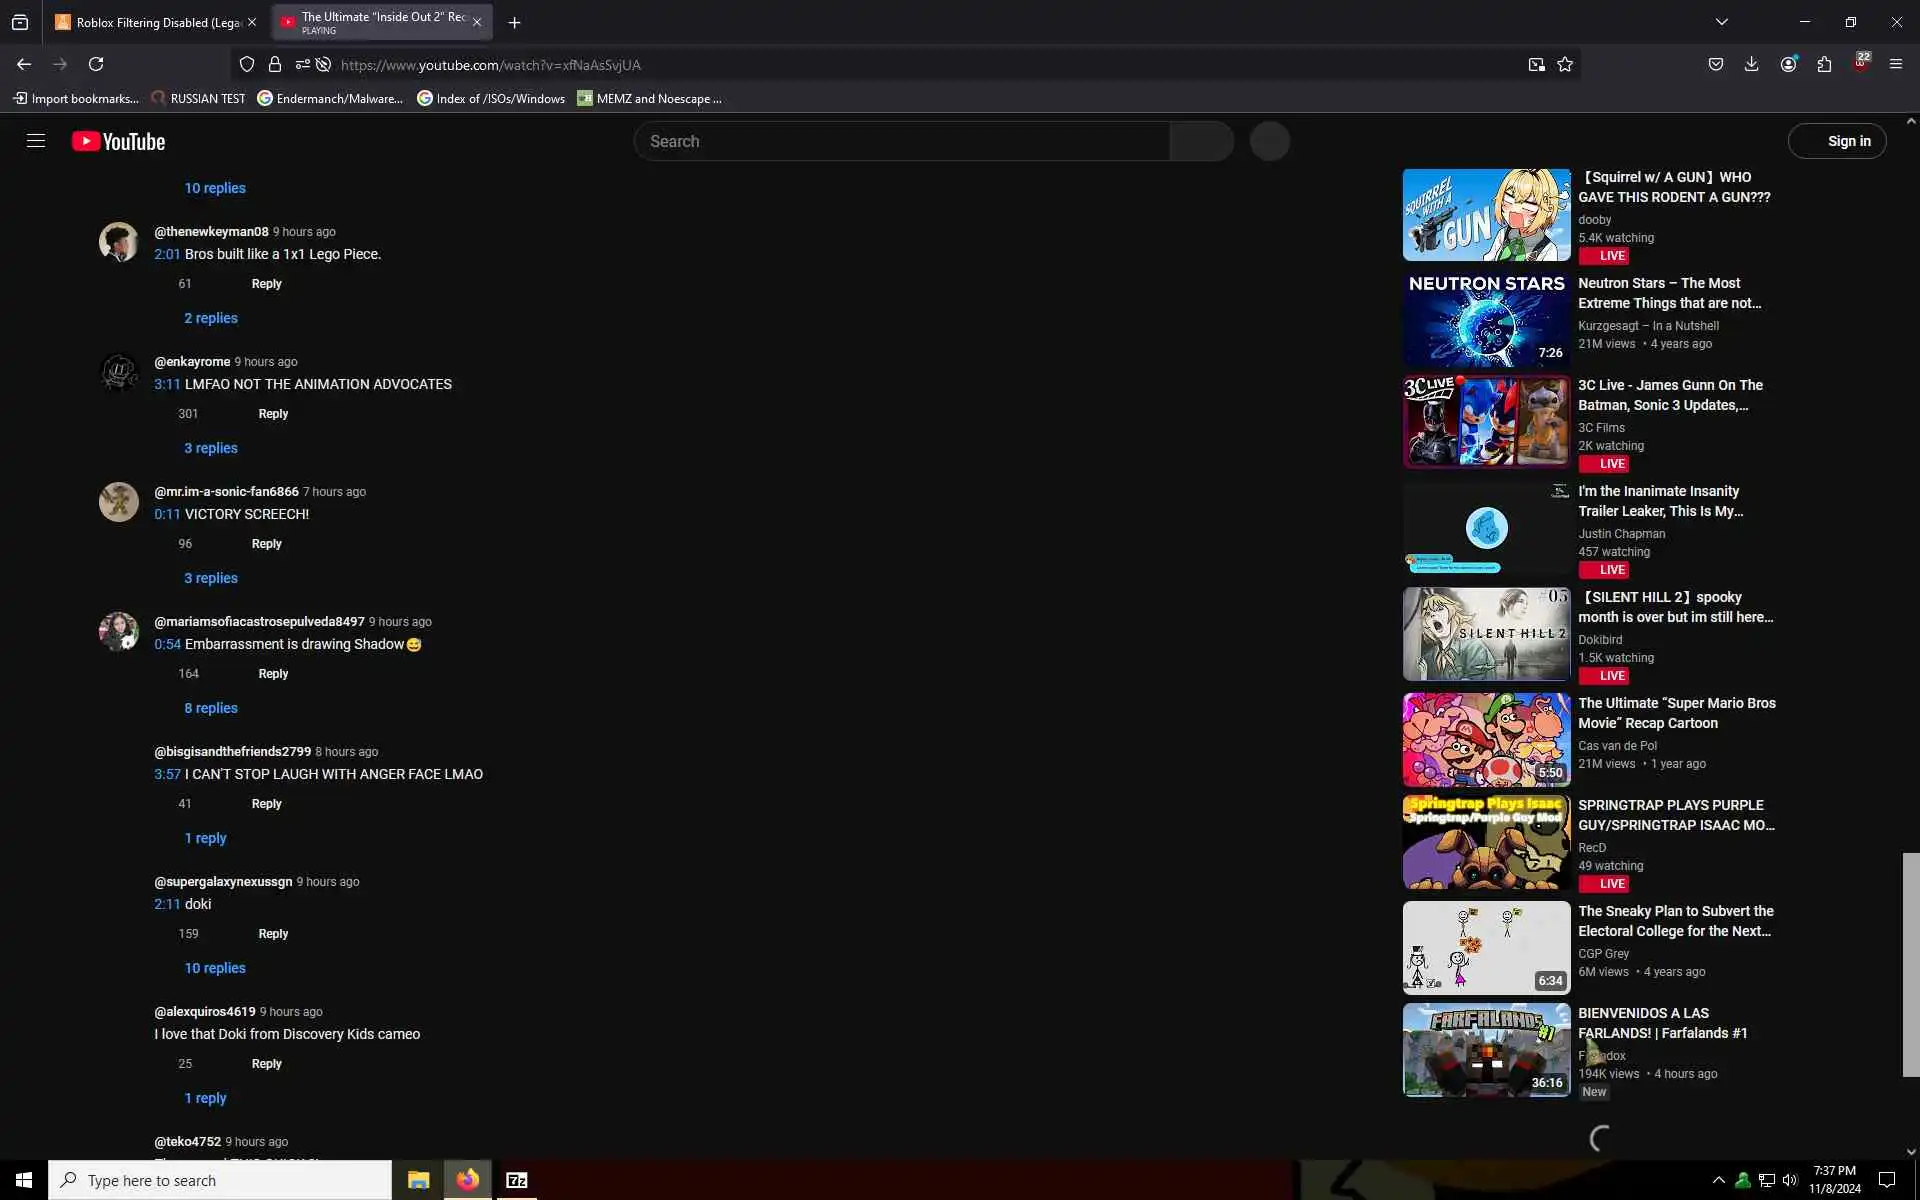1920x1200 pixels.
Task: Expand the 10 replies under supergalaxynexussgn
Action: point(214,968)
